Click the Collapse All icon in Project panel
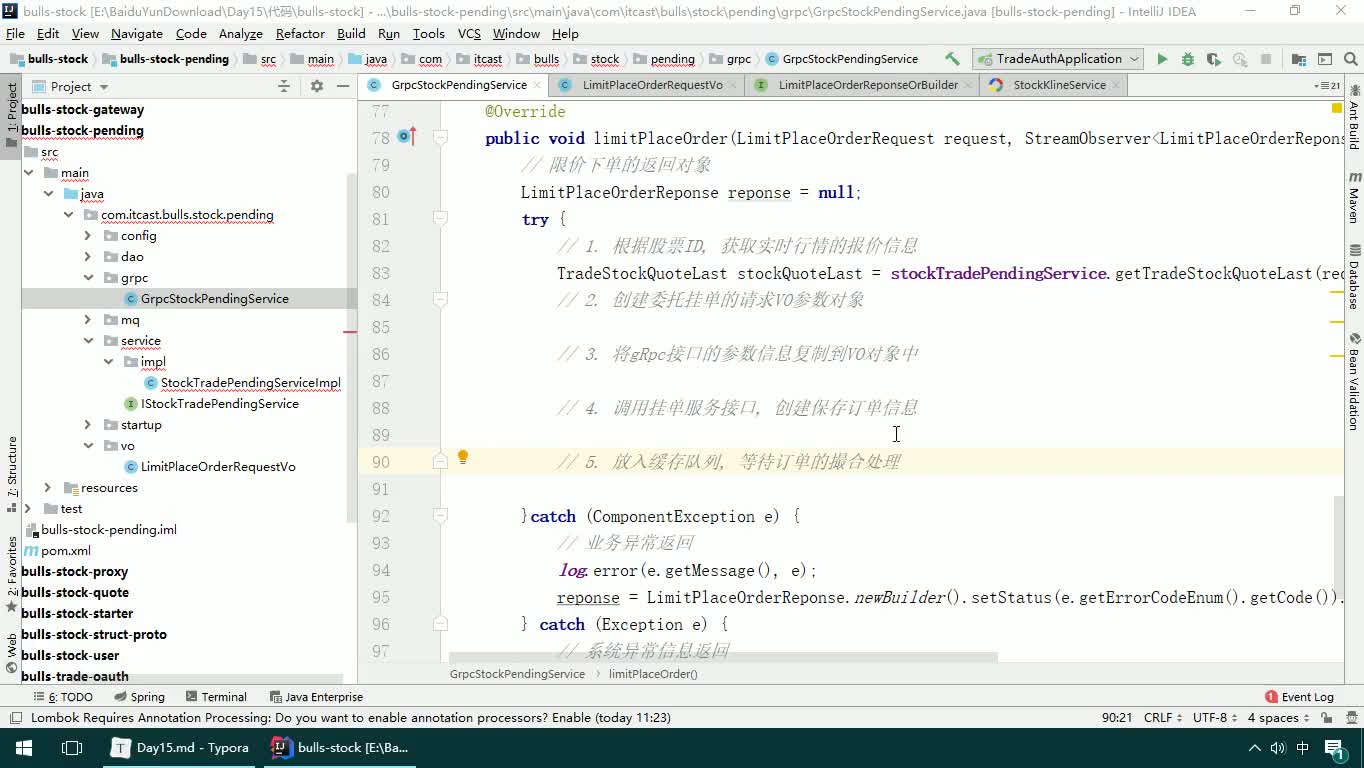The width and height of the screenshot is (1364, 768). click(284, 86)
